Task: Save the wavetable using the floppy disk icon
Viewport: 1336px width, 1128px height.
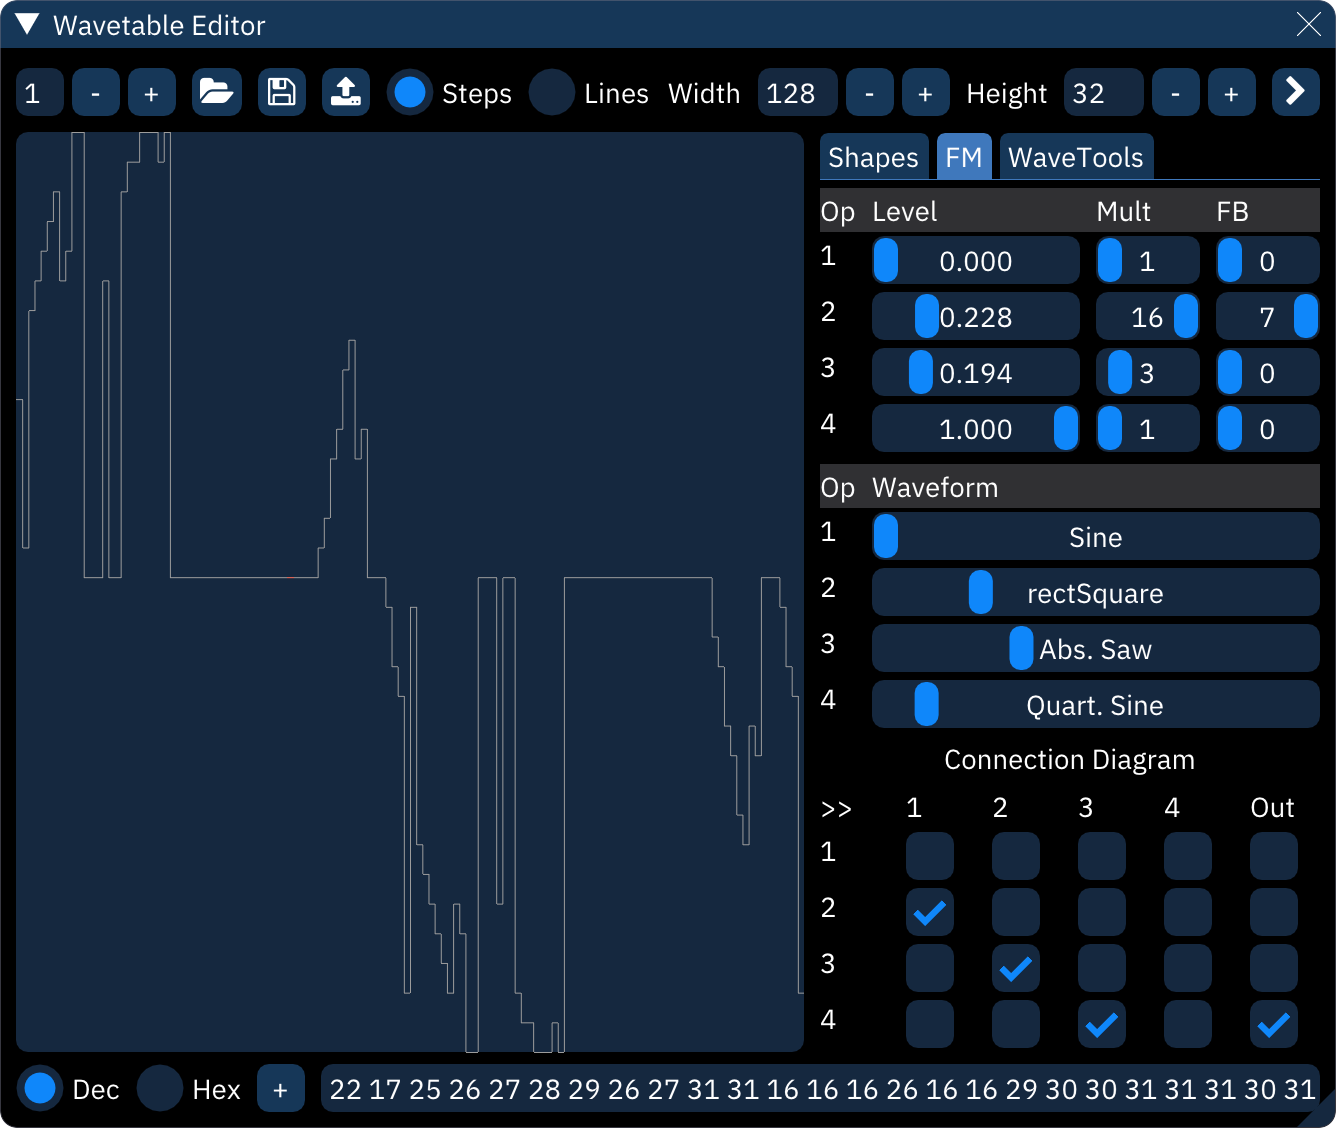Action: 281,92
